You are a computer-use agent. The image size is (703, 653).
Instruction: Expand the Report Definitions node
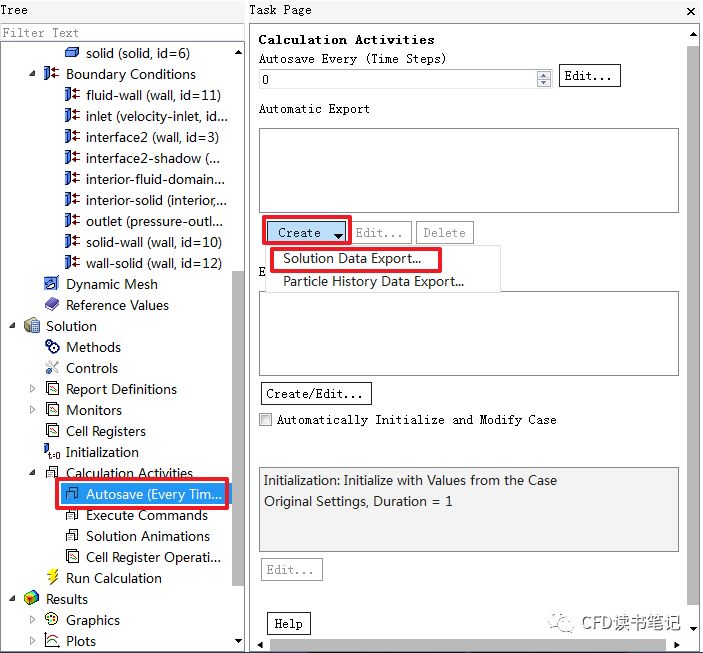(x=32, y=389)
